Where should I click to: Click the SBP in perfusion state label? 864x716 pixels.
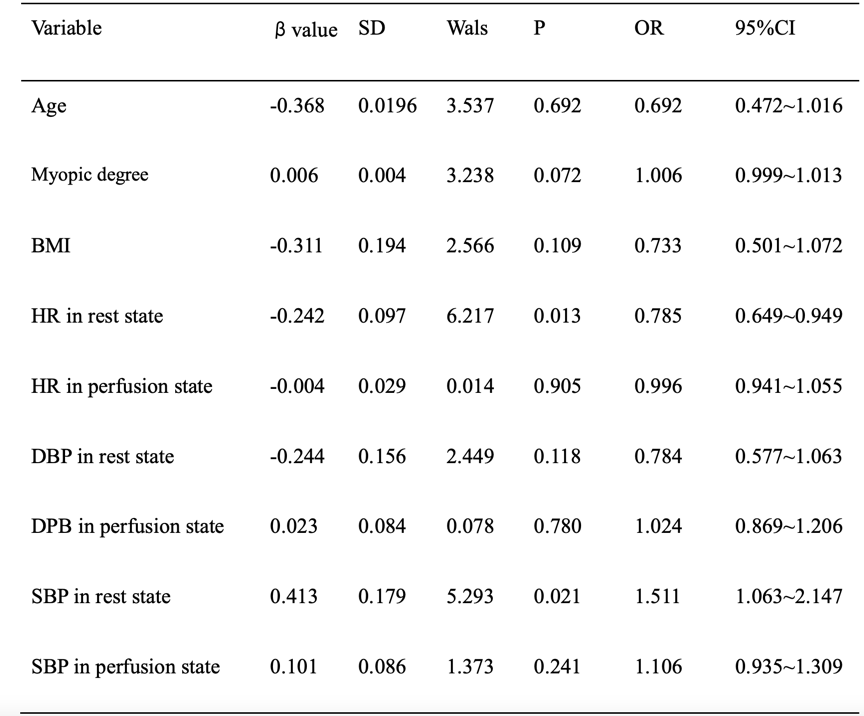(x=125, y=667)
